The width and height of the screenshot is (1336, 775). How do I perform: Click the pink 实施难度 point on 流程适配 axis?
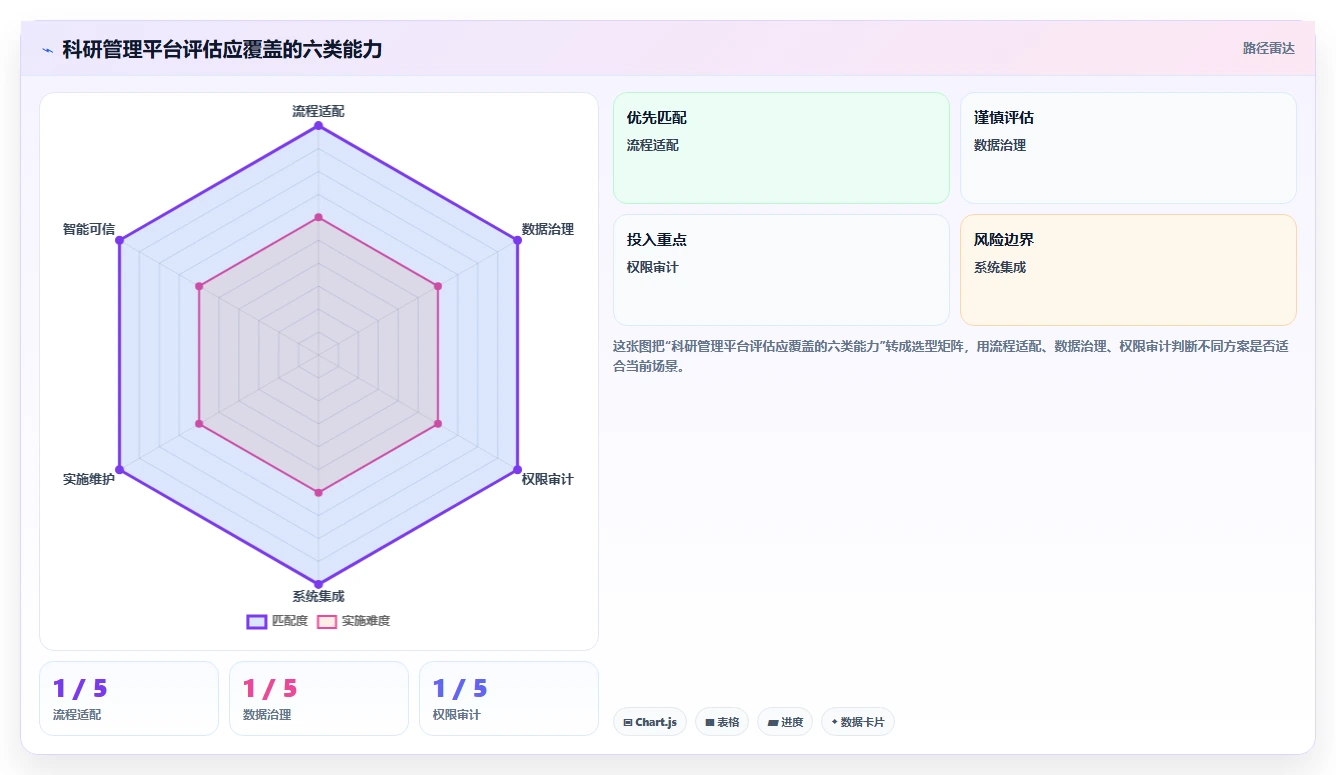point(319,217)
